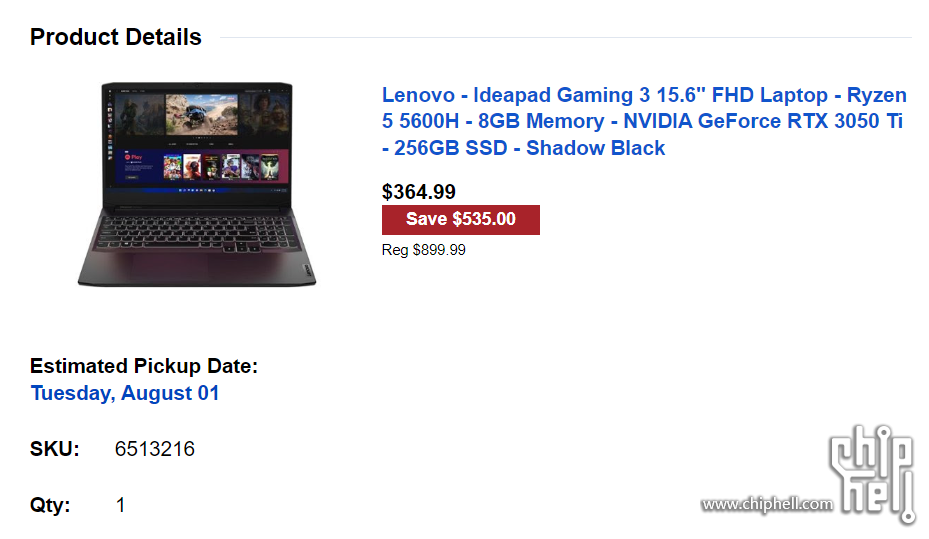Click the Estimated Pickup Date label

click(x=144, y=366)
